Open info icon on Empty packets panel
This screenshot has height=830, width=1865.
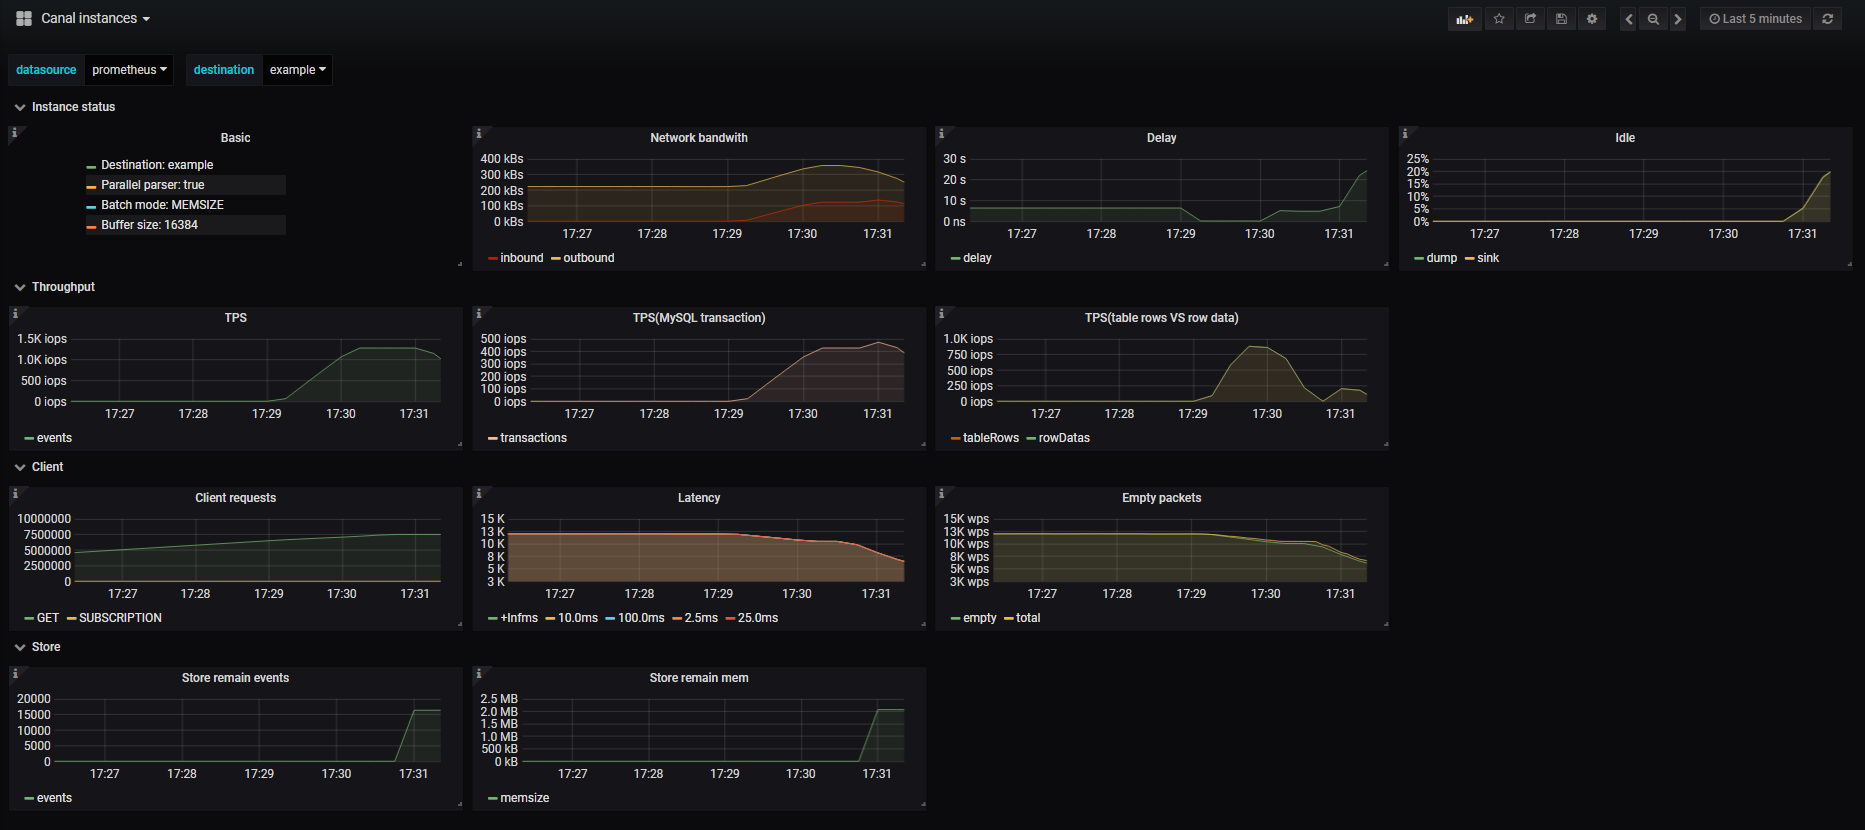(941, 493)
